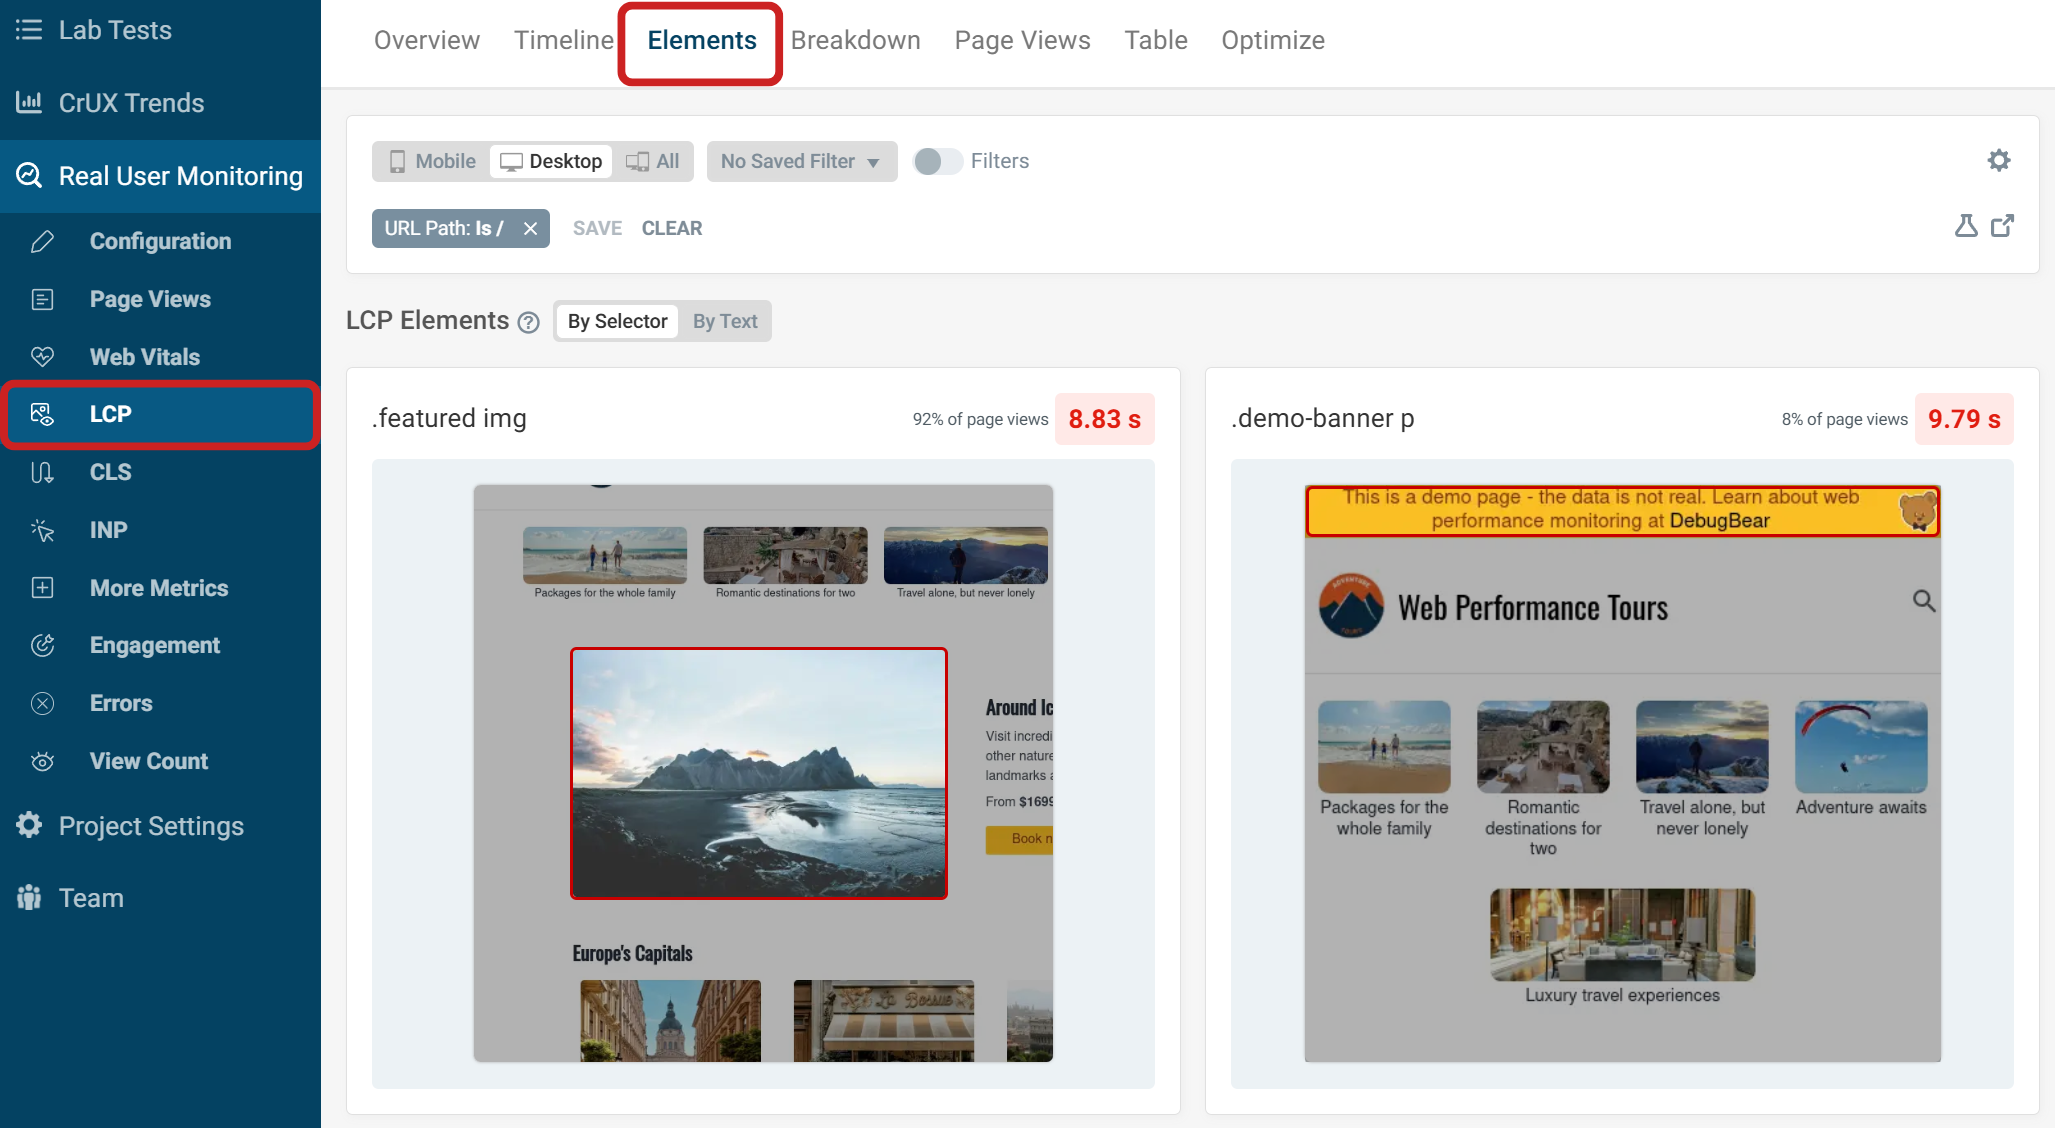This screenshot has width=2055, height=1128.
Task: Click the Web Vitals heart icon
Action: [42, 356]
